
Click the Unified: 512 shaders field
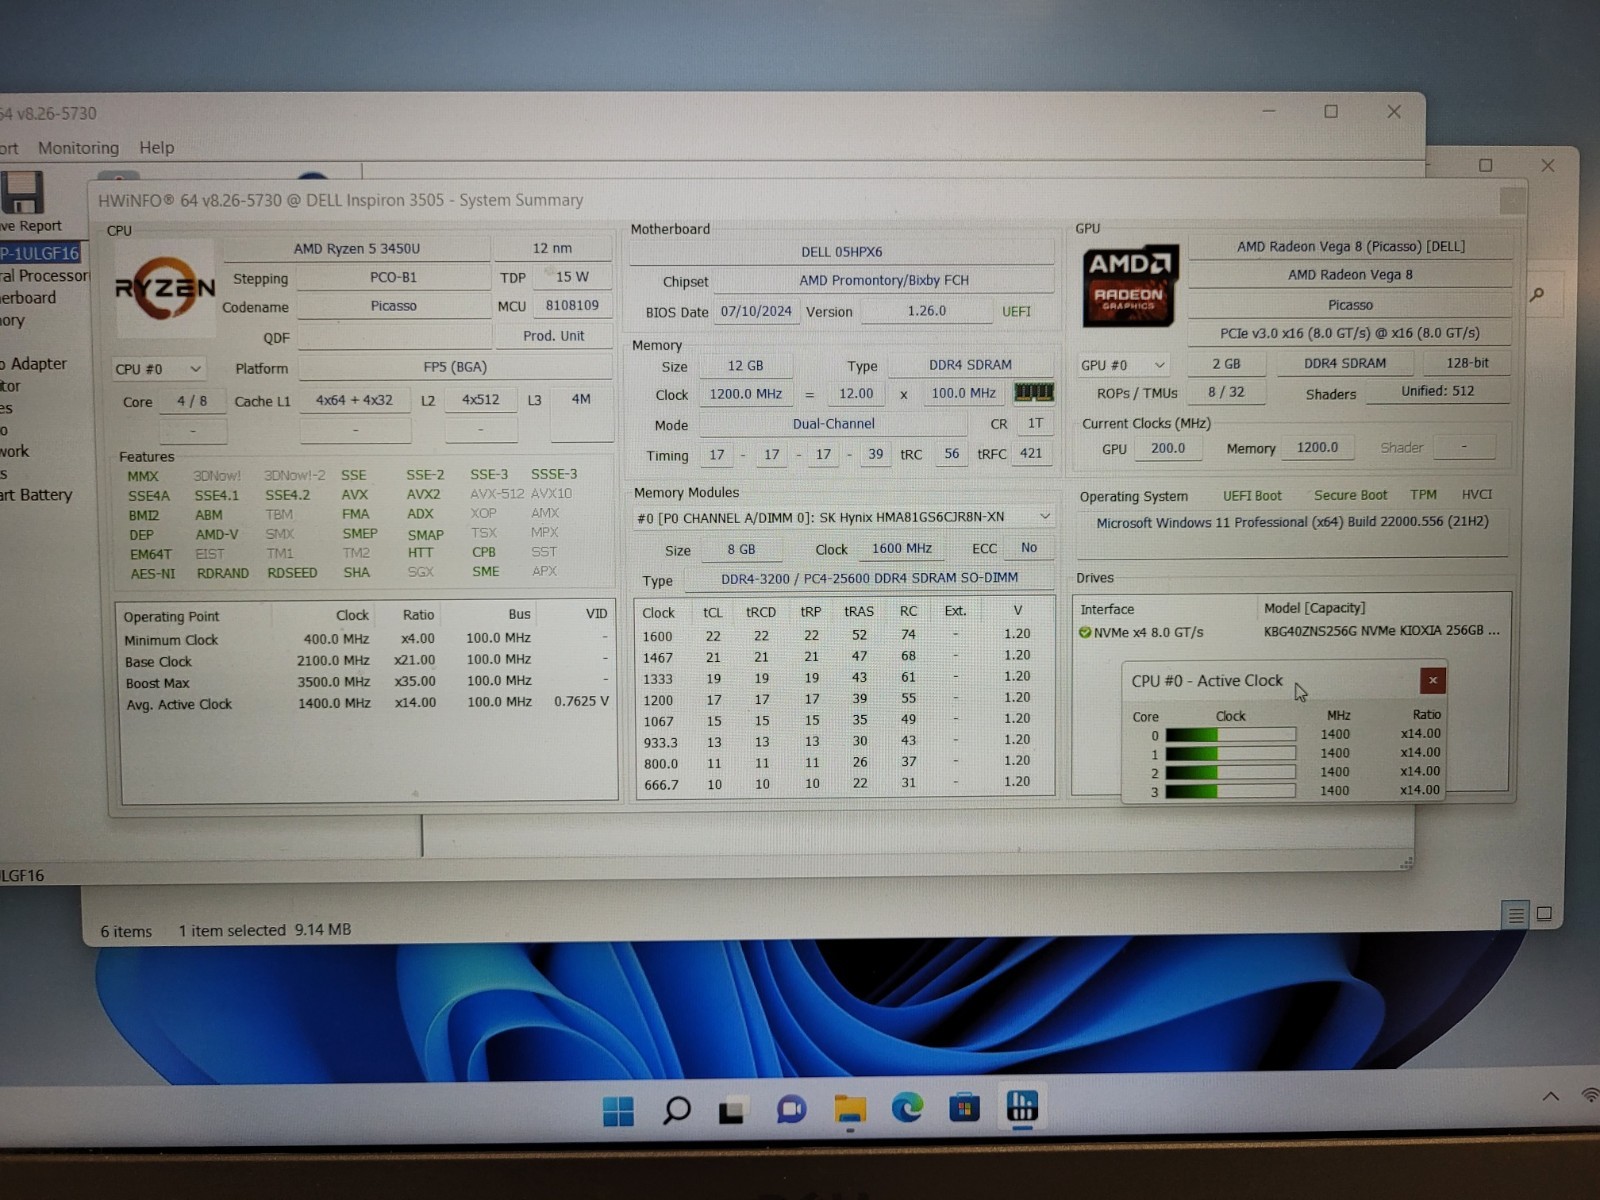(x=1437, y=391)
